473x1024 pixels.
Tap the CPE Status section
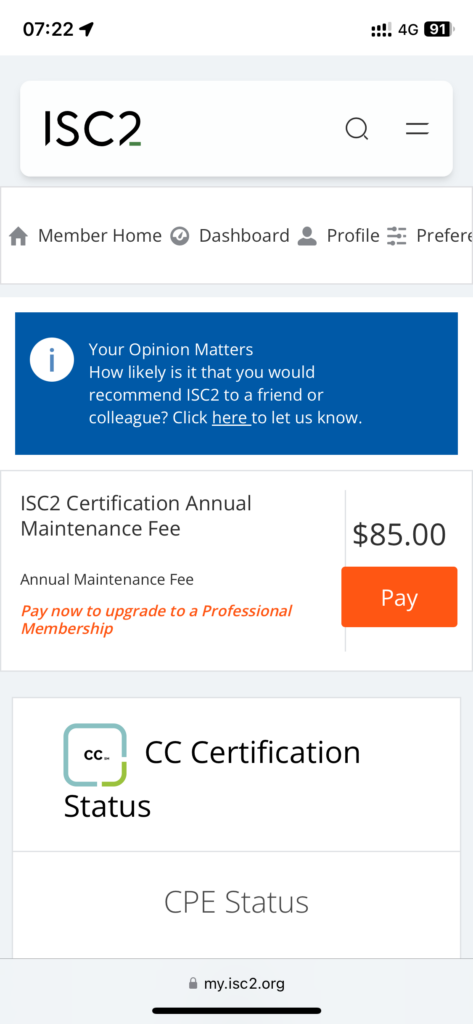(x=236, y=903)
